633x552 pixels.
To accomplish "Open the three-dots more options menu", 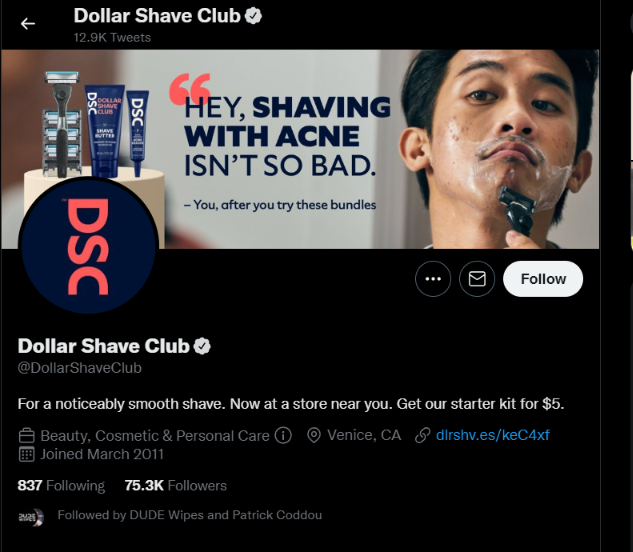I will (433, 279).
